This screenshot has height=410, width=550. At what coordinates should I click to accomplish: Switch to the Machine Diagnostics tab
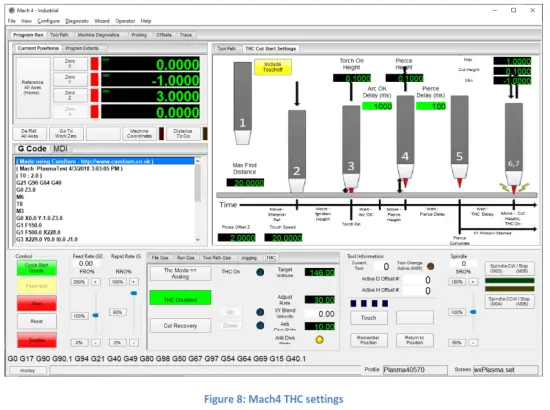pyautogui.click(x=98, y=35)
